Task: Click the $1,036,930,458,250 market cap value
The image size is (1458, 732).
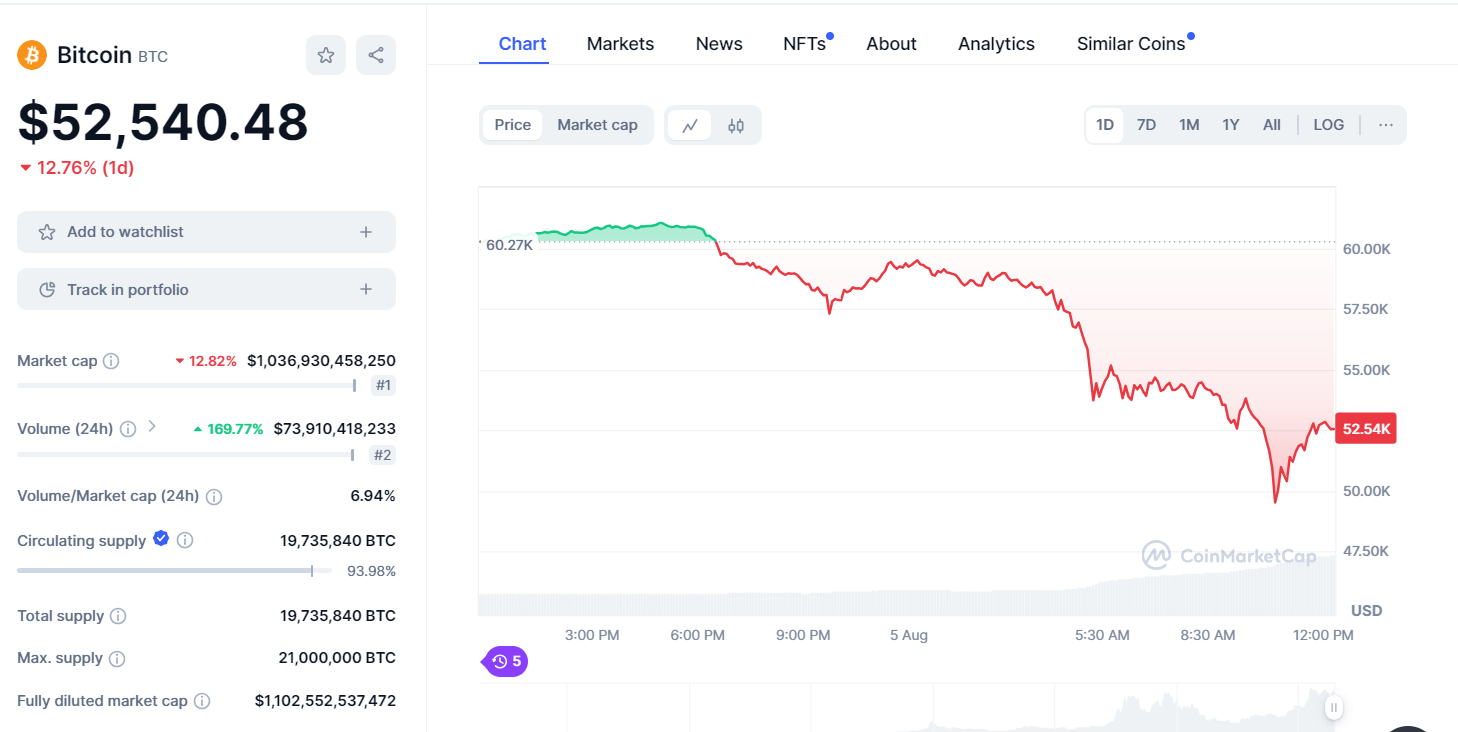Action: pos(321,361)
